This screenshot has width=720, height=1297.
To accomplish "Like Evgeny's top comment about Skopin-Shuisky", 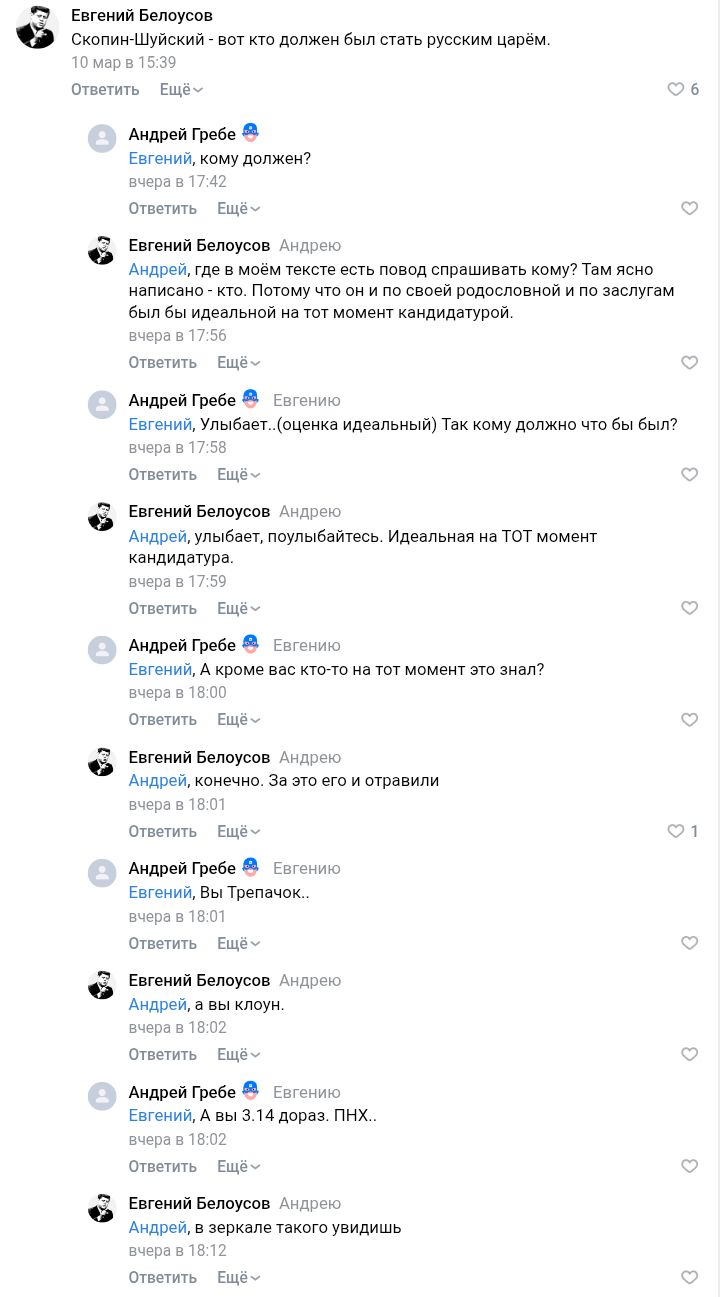I will (676, 90).
